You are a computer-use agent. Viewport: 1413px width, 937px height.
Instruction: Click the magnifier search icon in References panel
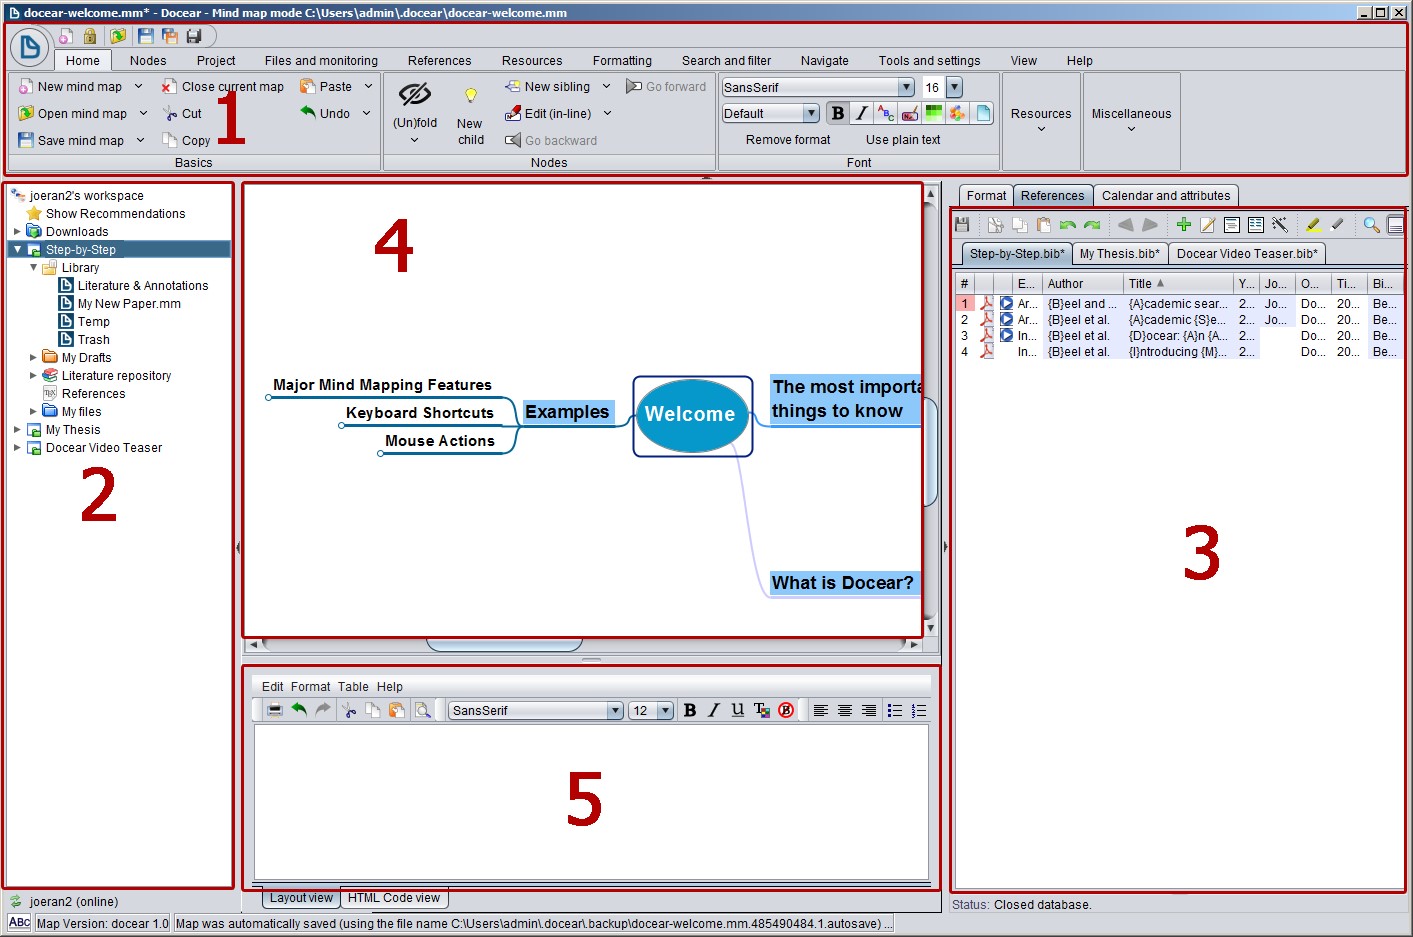click(1372, 225)
